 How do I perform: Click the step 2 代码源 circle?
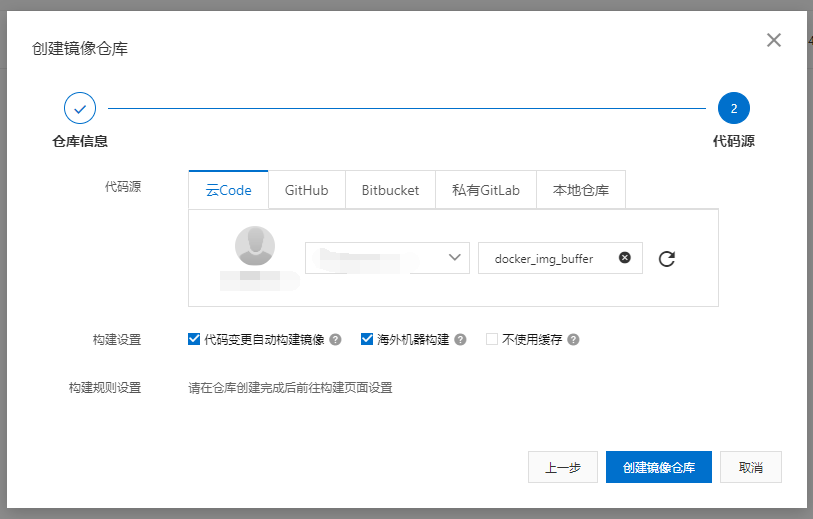[x=733, y=108]
